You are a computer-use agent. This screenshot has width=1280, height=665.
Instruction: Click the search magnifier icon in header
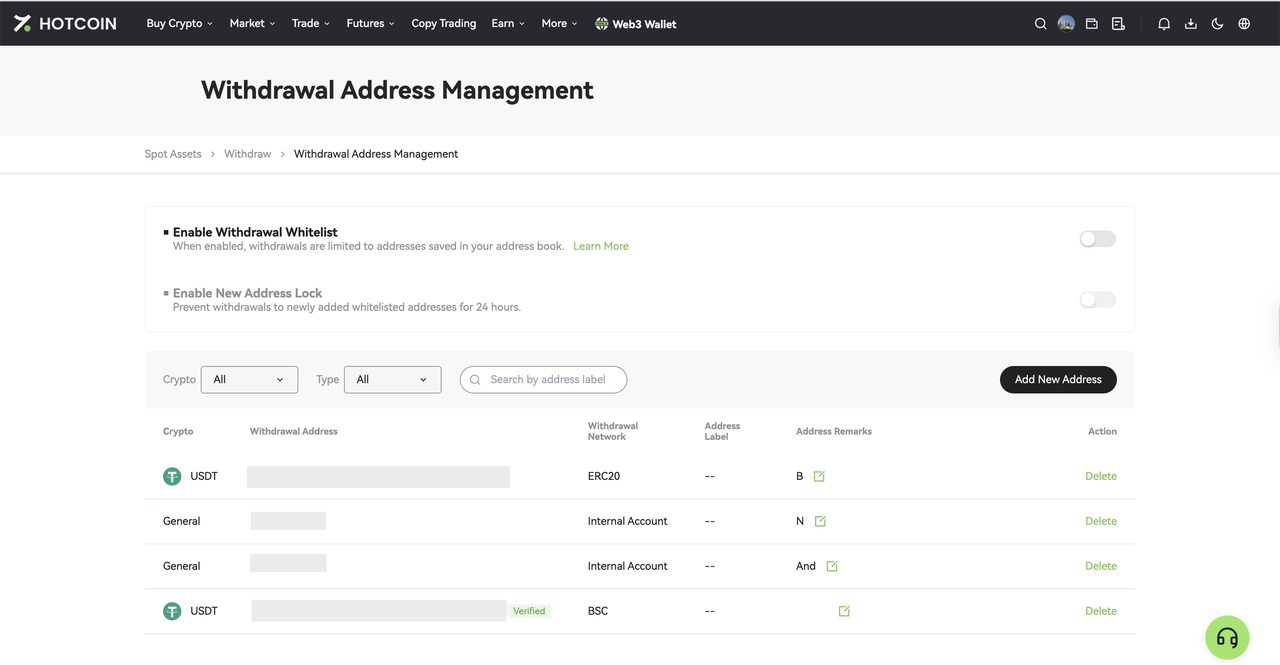click(x=1040, y=24)
